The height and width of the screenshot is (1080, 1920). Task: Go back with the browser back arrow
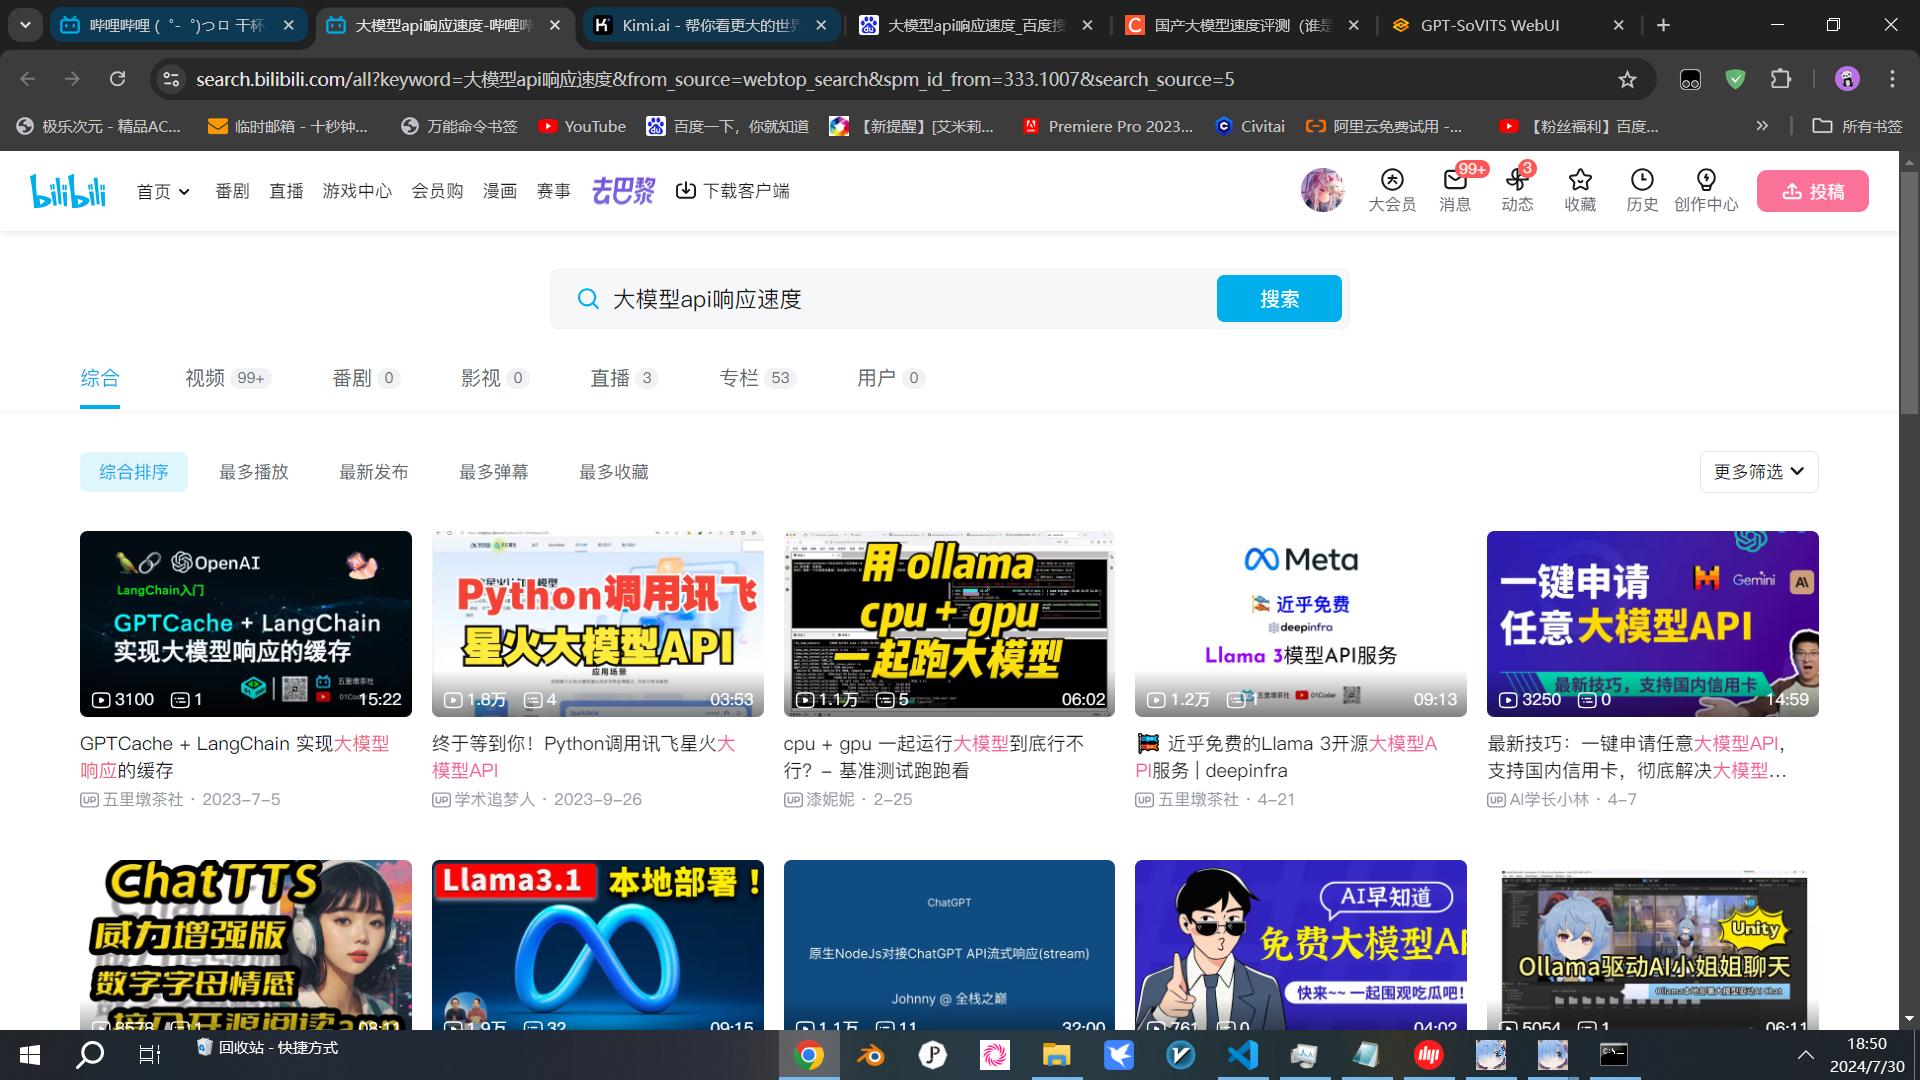coord(28,79)
